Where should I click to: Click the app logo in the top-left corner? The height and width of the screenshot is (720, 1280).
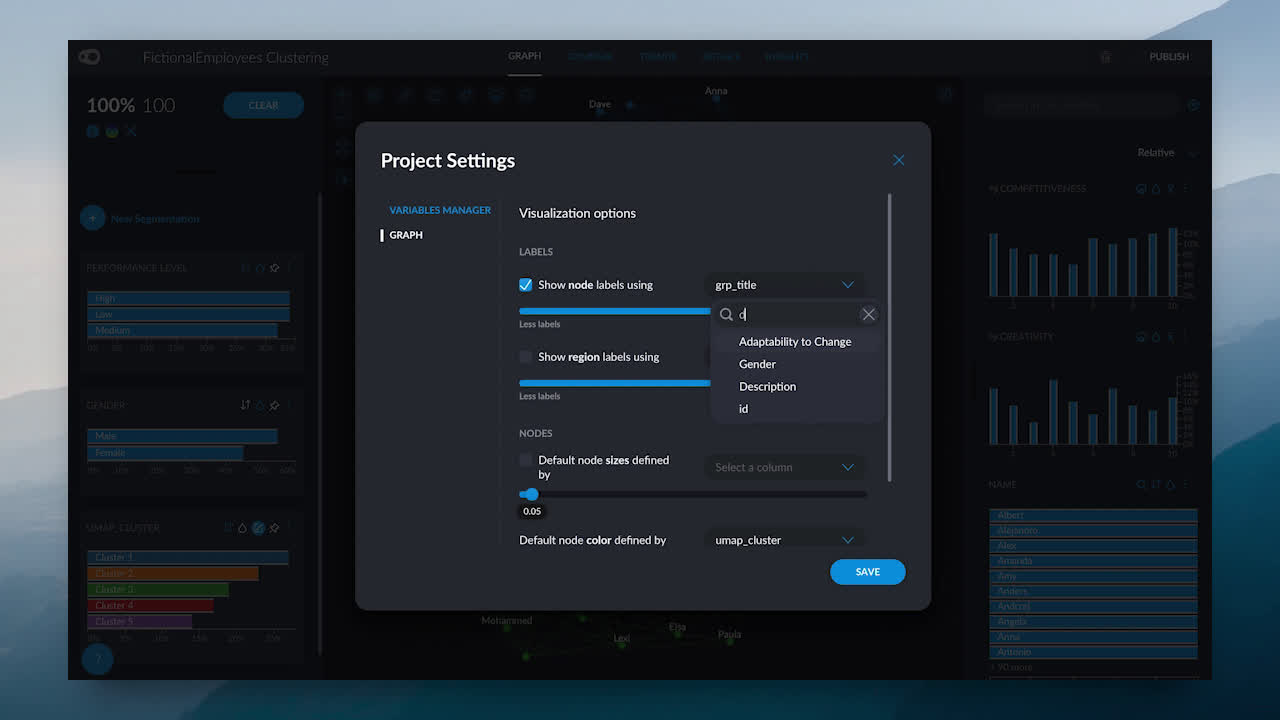89,57
